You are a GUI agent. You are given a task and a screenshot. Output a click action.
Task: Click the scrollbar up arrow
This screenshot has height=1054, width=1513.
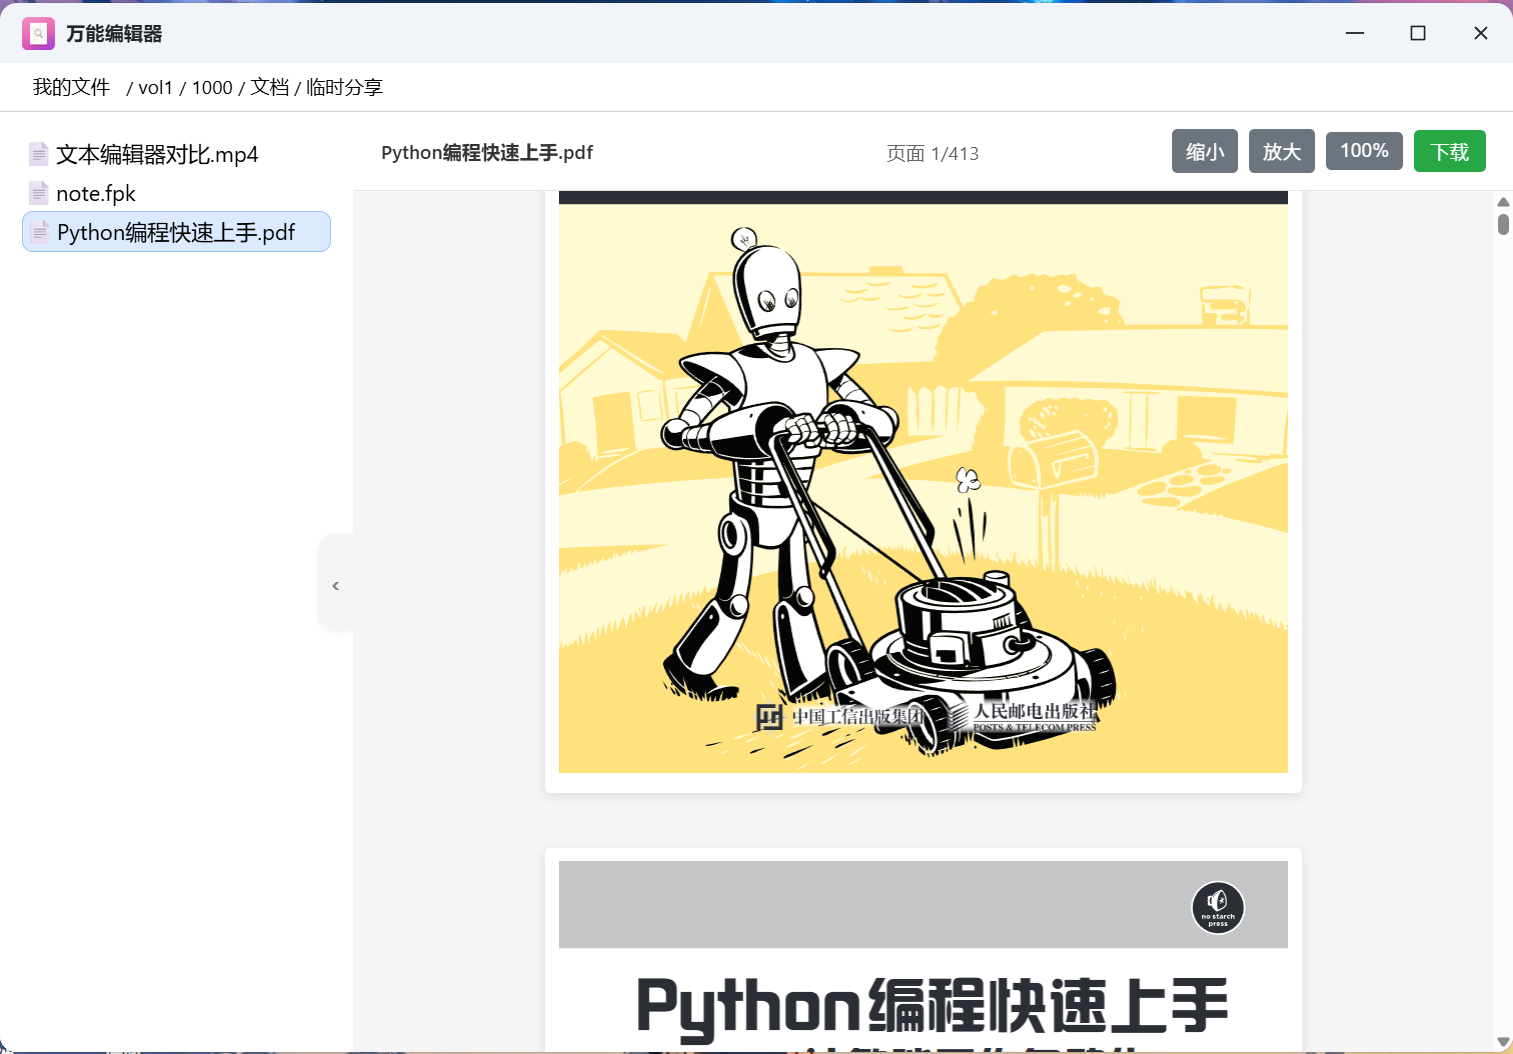click(x=1502, y=201)
